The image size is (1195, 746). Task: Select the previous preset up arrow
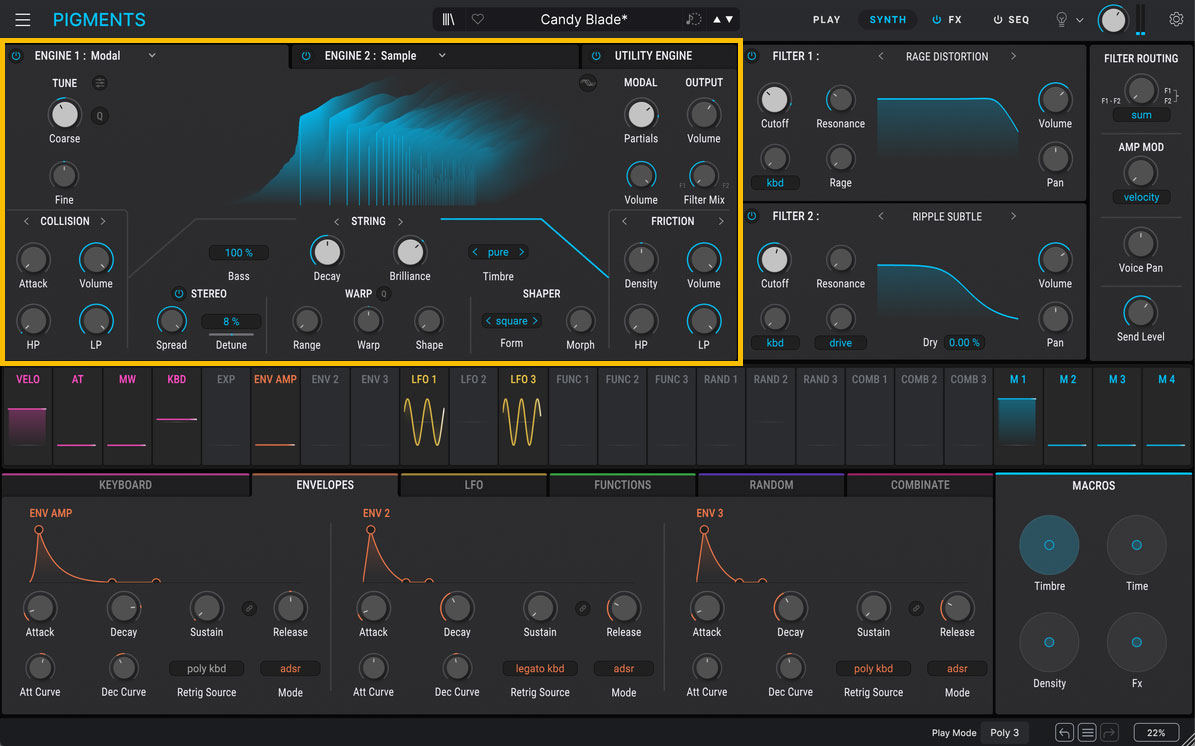(x=716, y=19)
